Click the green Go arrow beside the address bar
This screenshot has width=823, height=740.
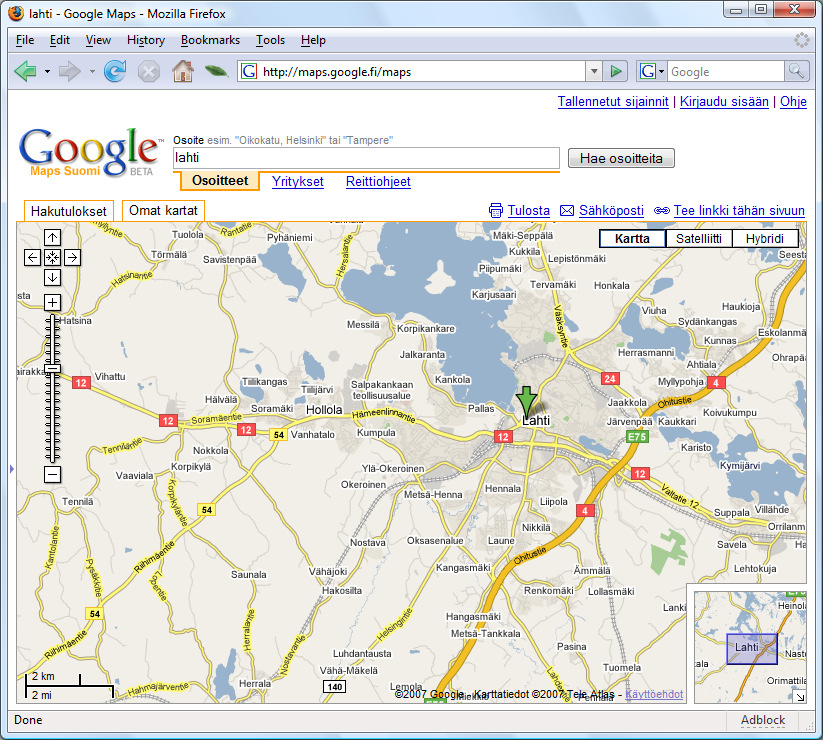point(615,71)
